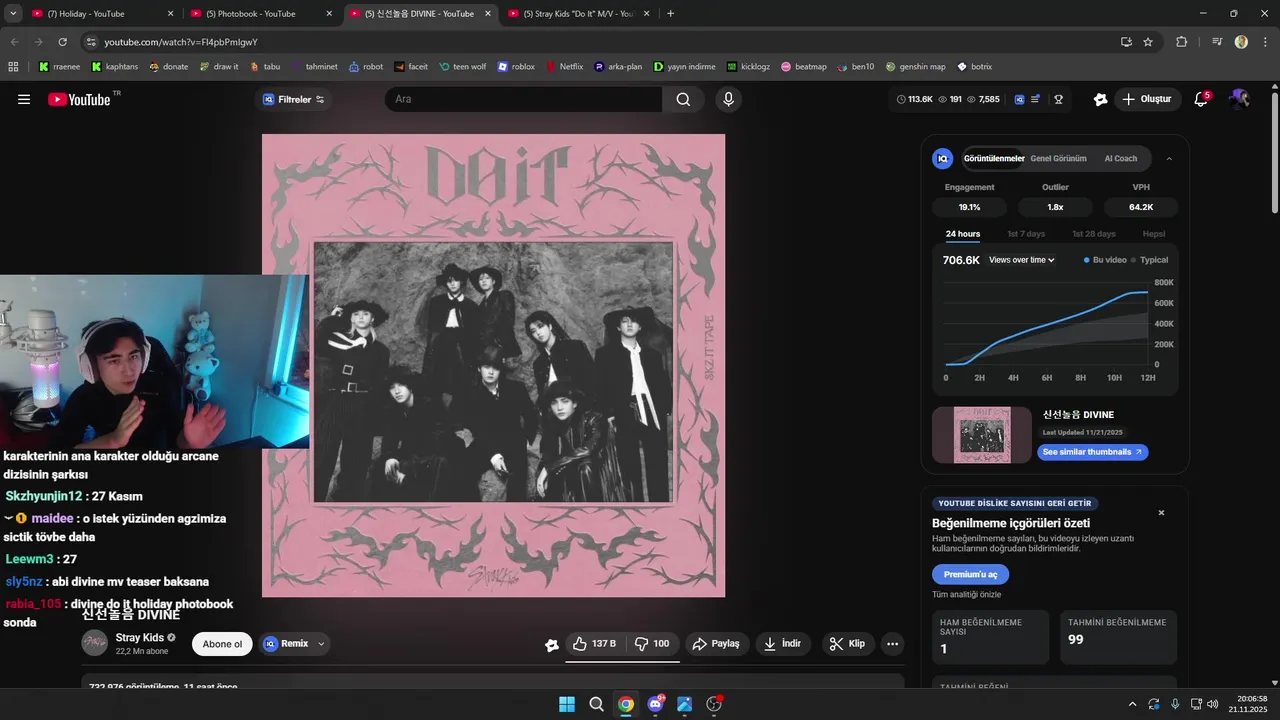Image resolution: width=1280 pixels, height=720 pixels.
Task: Open the browser apps grid icon
Action: tap(13, 67)
